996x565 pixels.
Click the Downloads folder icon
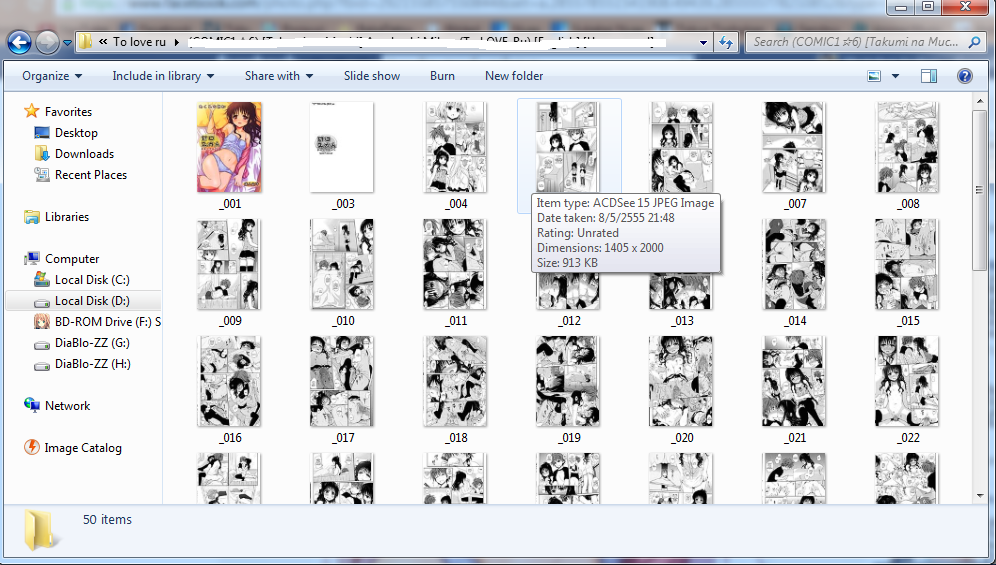(x=42, y=153)
